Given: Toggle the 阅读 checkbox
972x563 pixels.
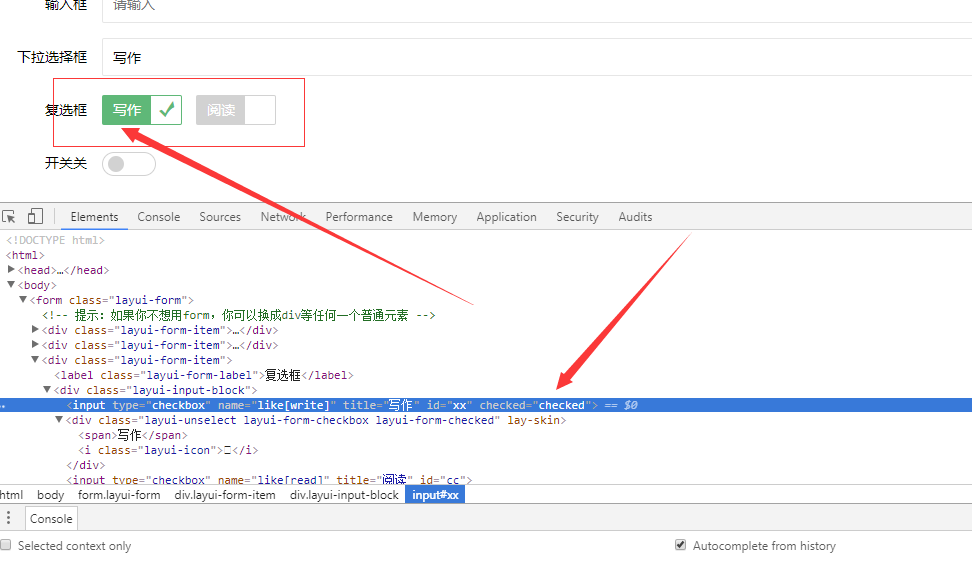Looking at the screenshot, I should (236, 110).
